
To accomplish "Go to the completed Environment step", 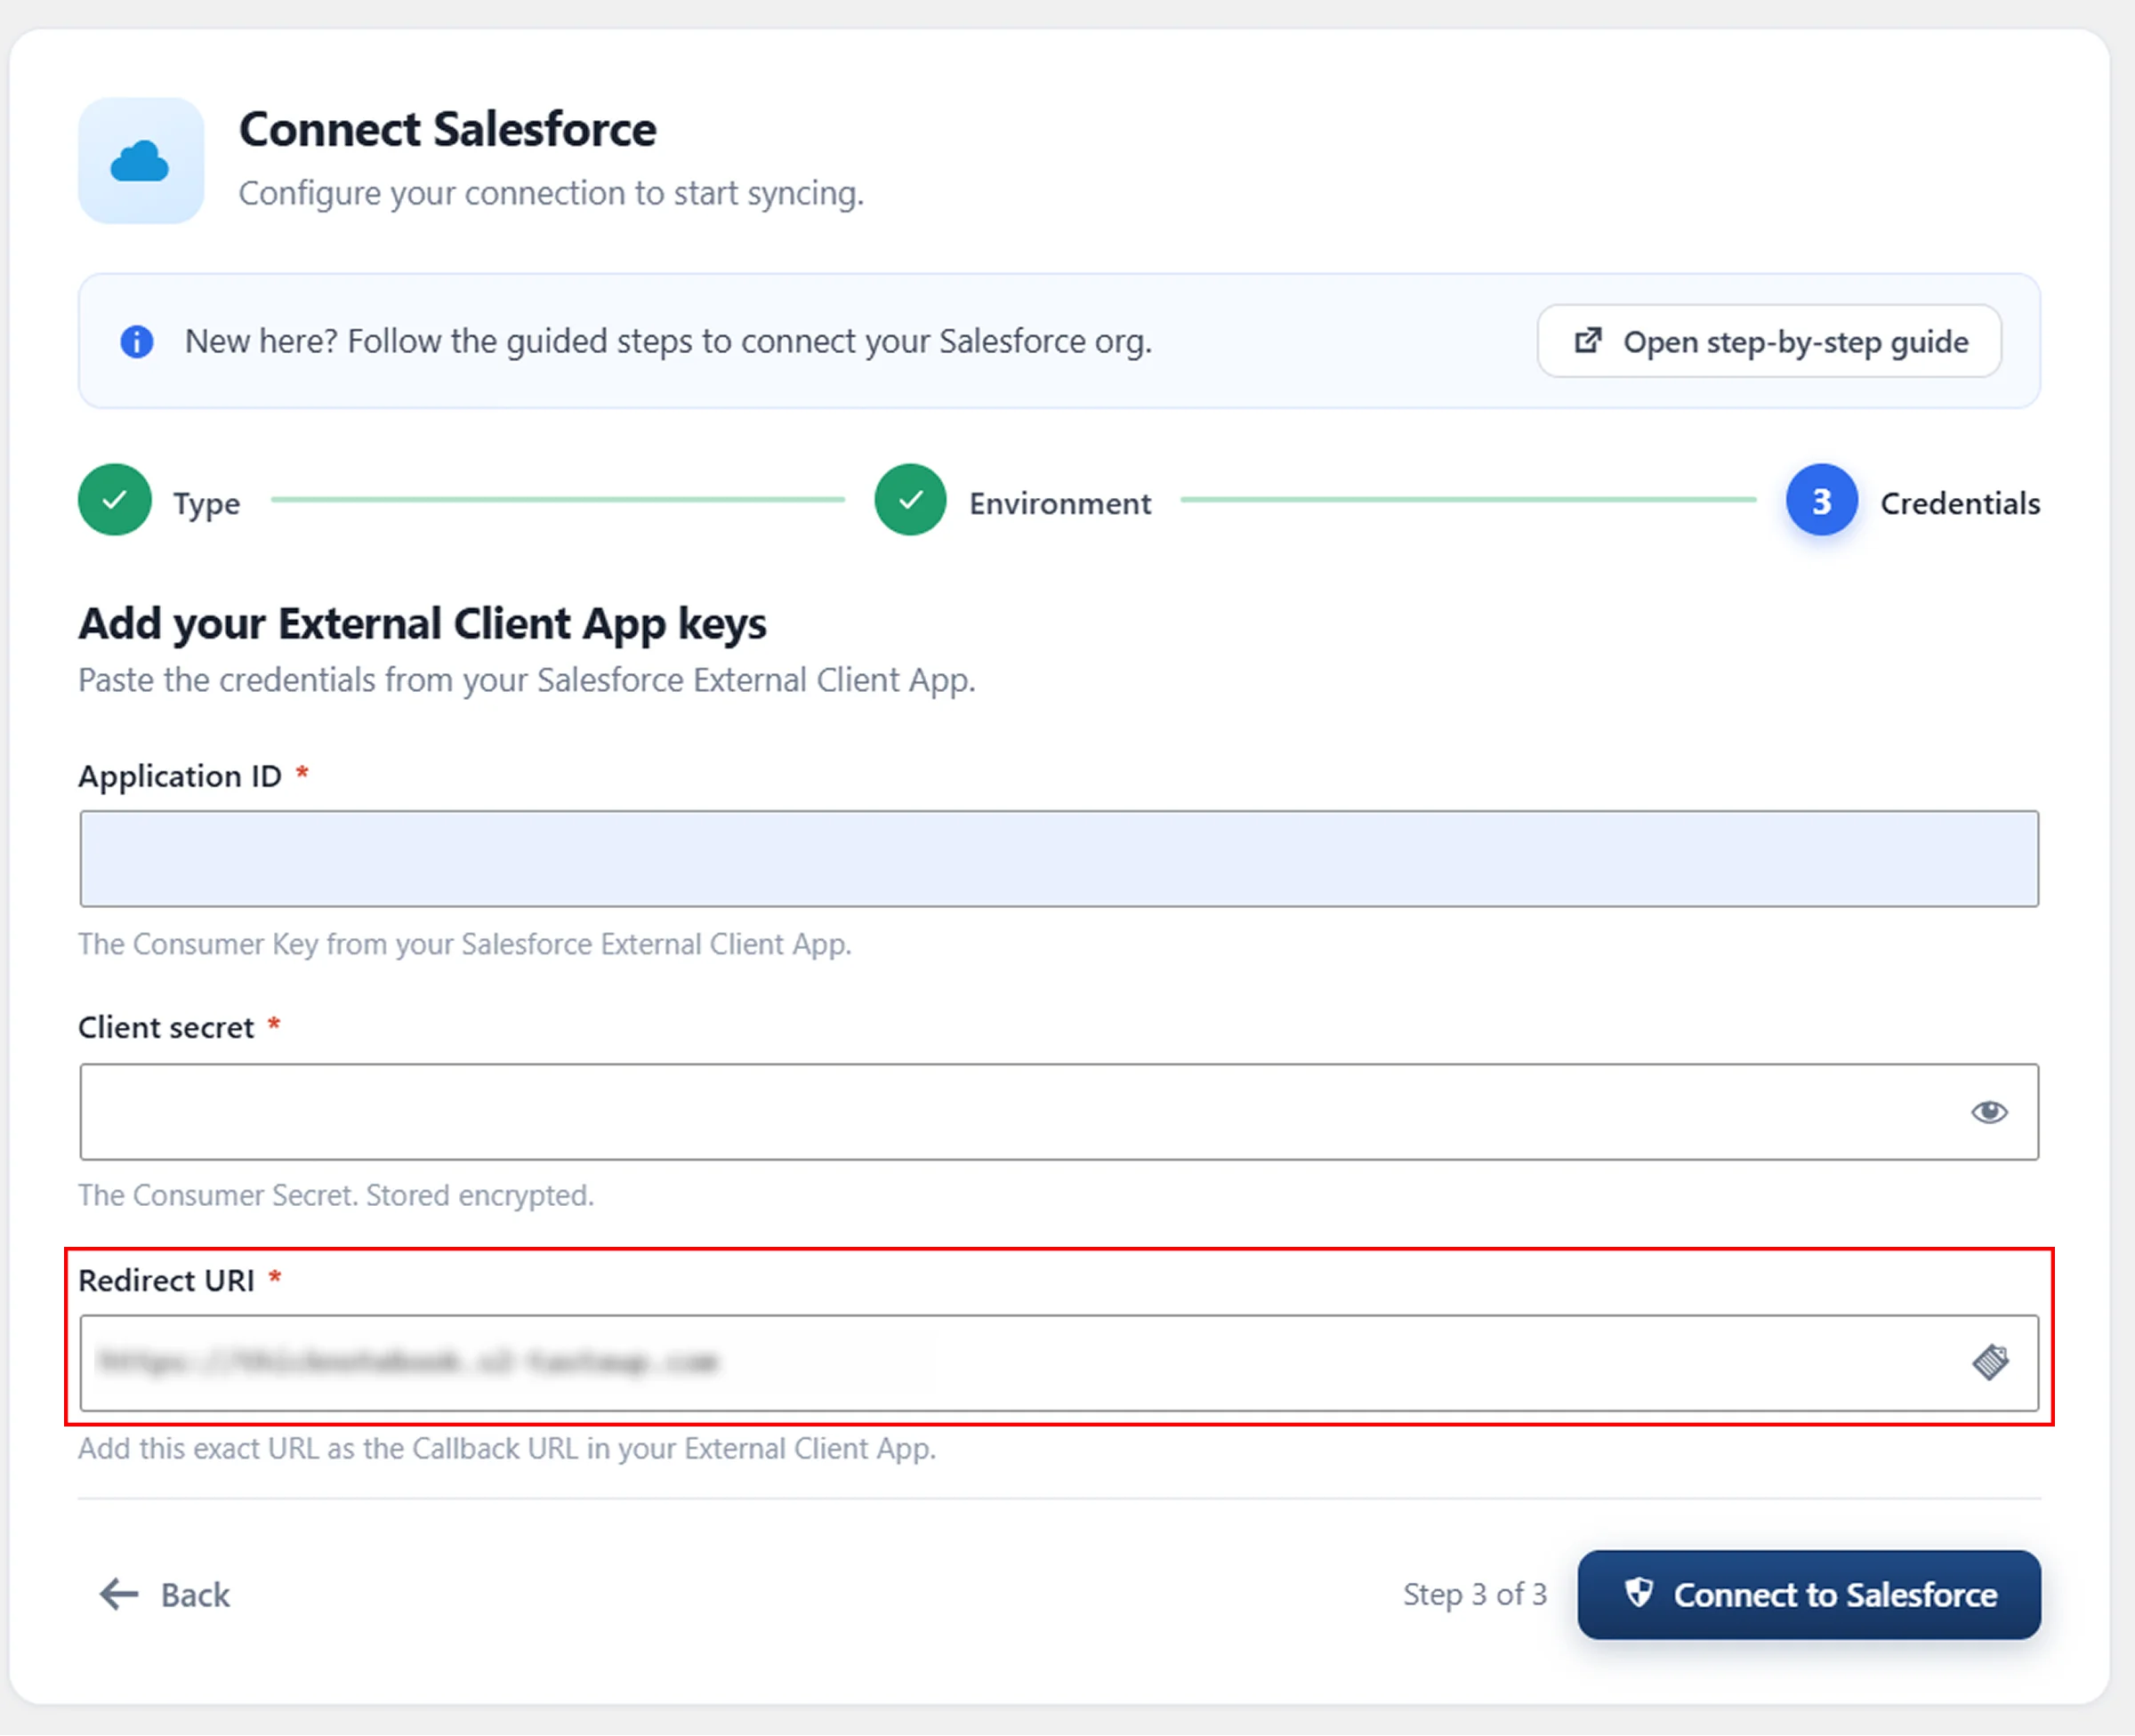I will (910, 500).
